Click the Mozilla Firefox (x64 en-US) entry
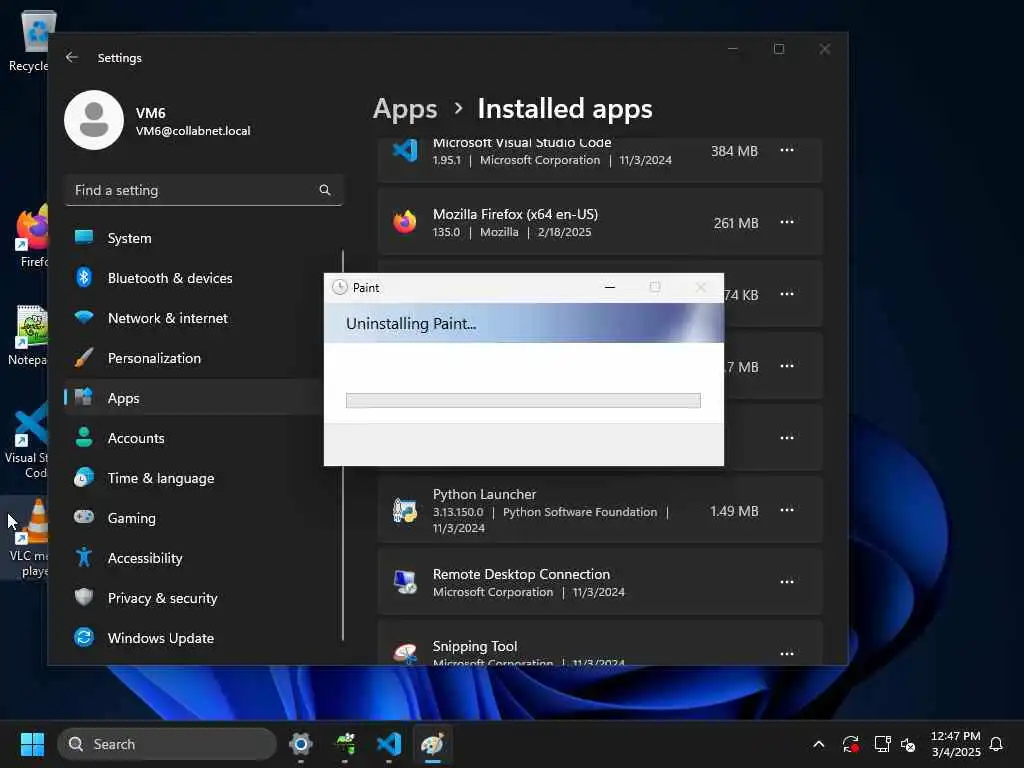This screenshot has height=768, width=1024. click(x=600, y=222)
